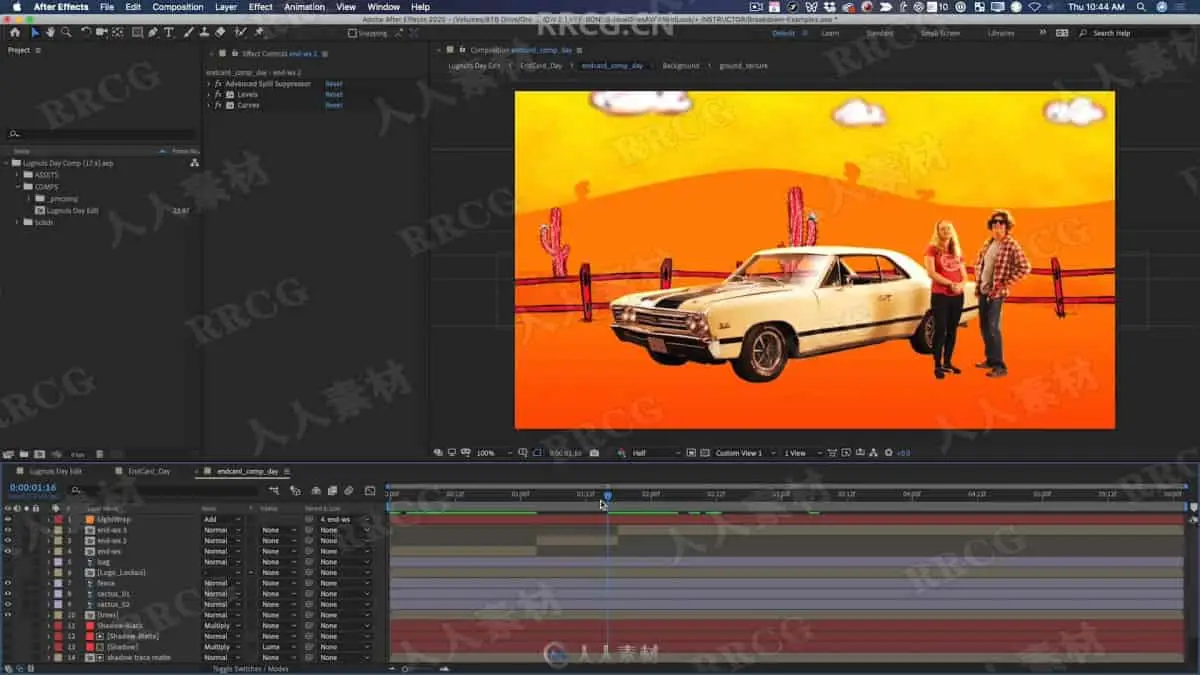This screenshot has width=1200, height=675.
Task: Toggle visibility of end-ws layer
Action: tap(8, 551)
